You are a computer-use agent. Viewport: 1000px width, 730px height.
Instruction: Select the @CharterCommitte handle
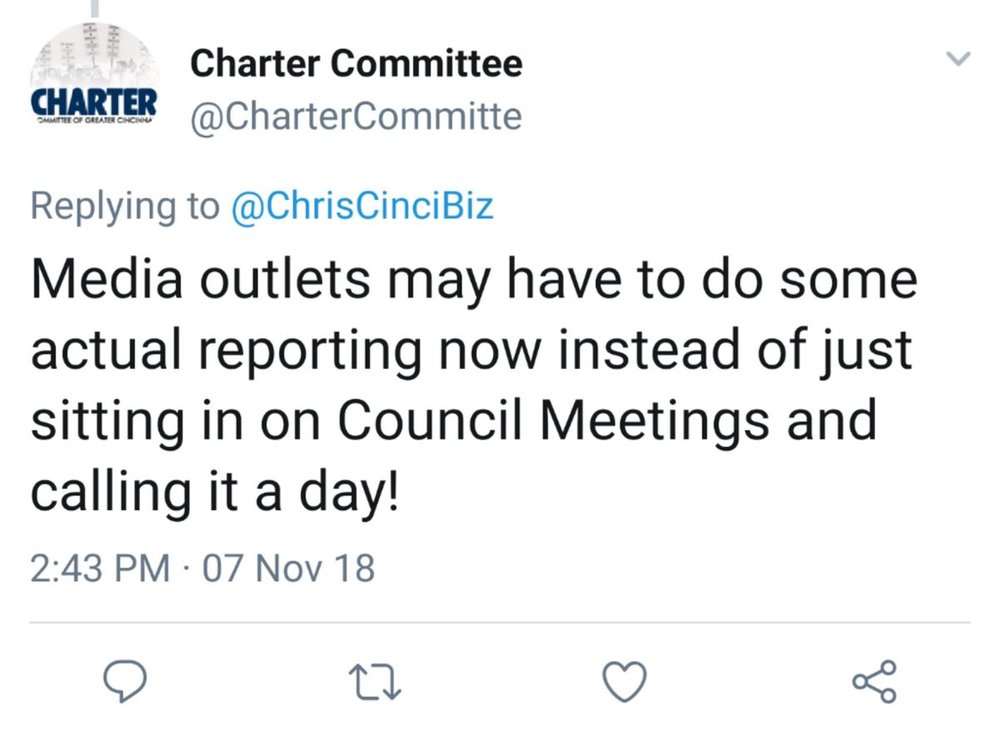[x=356, y=116]
